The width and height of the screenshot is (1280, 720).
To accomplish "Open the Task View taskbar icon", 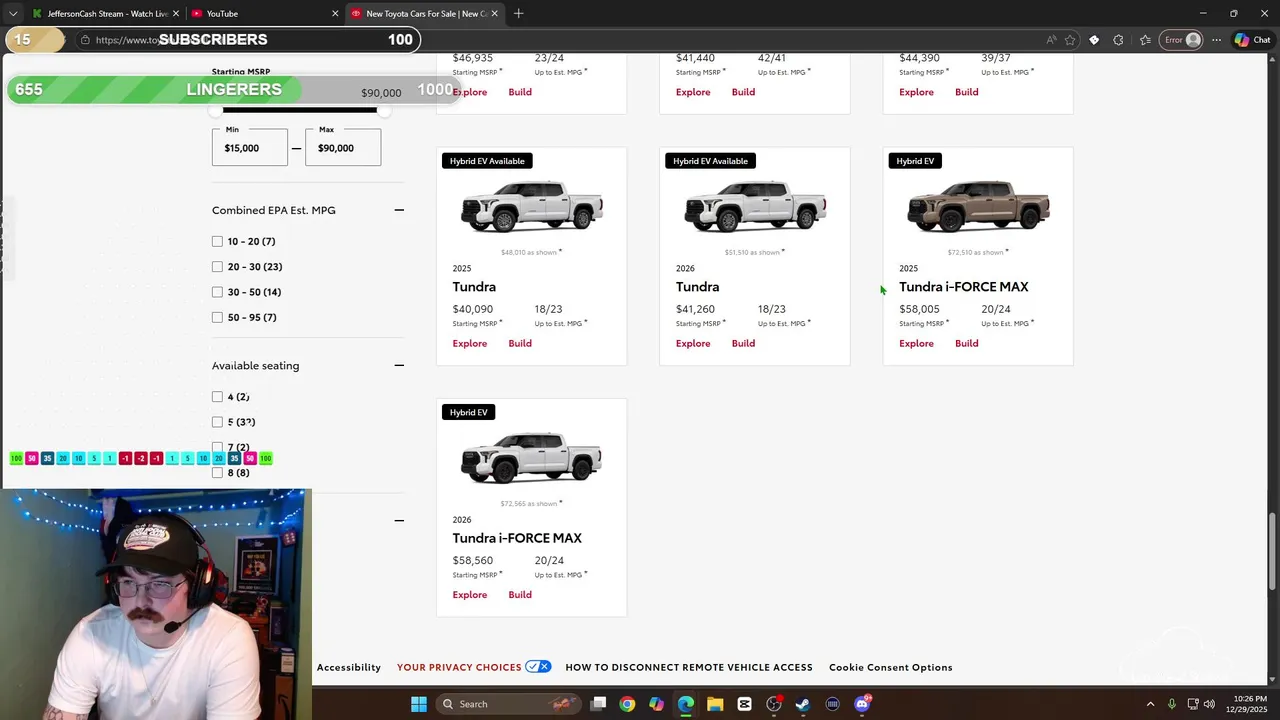I will (598, 704).
